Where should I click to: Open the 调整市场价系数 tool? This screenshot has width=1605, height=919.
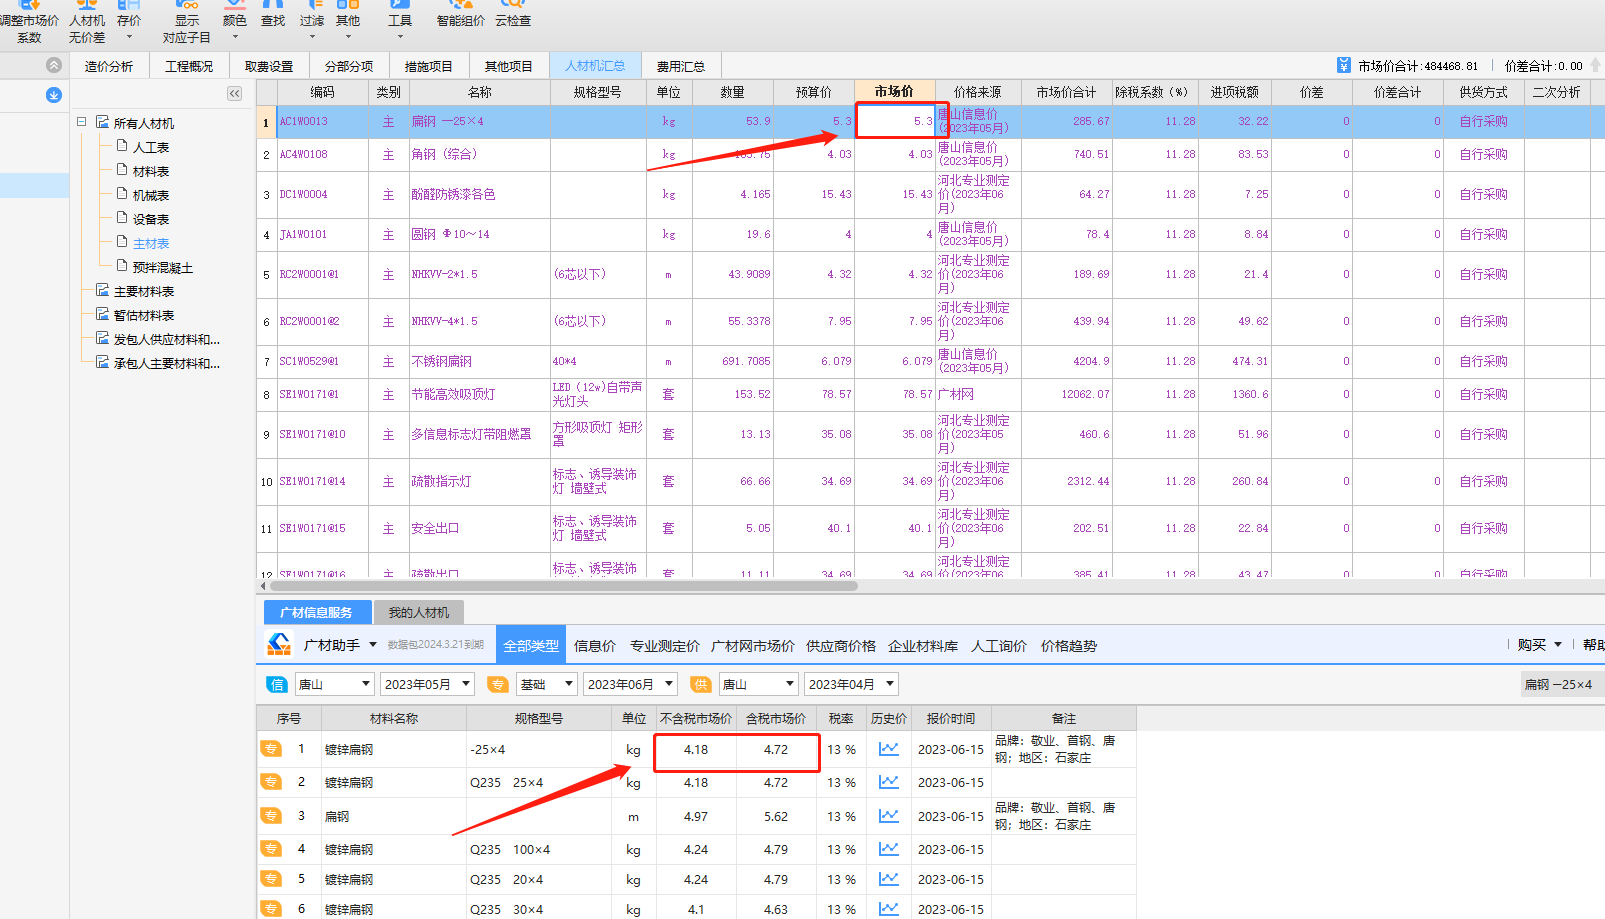[x=29, y=22]
